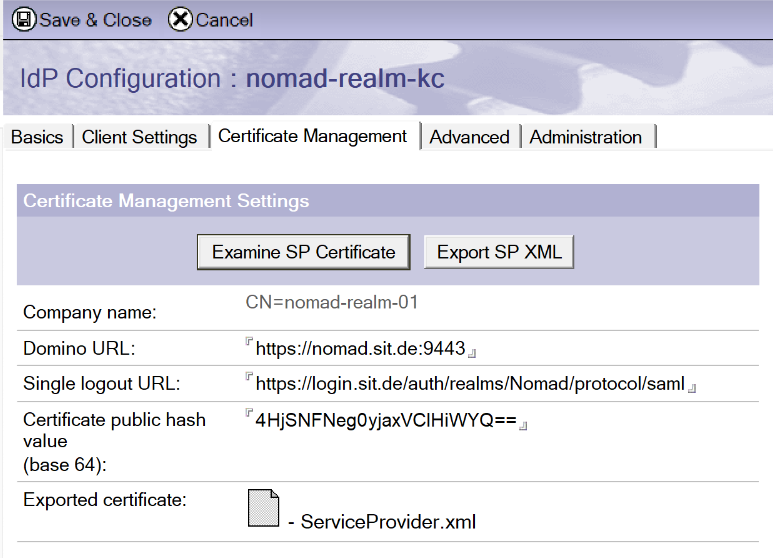Open the Client Settings tab

[139, 137]
